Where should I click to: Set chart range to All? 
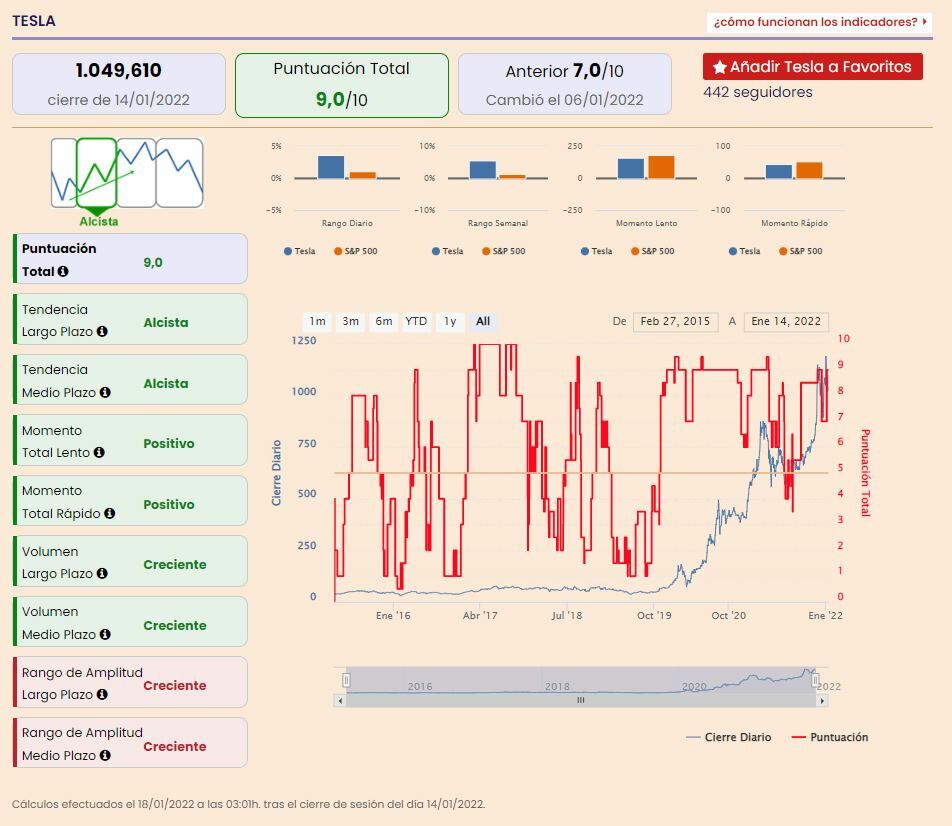tap(483, 321)
